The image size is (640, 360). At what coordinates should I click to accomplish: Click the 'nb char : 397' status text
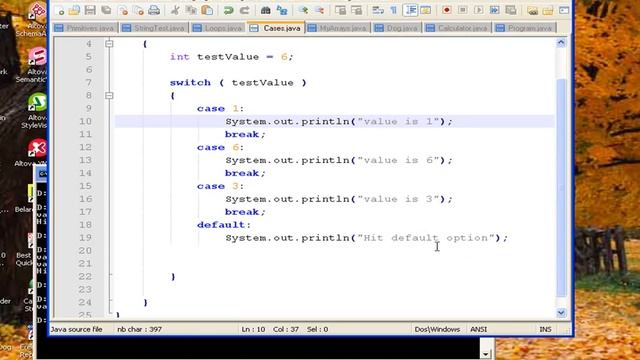tap(139, 329)
